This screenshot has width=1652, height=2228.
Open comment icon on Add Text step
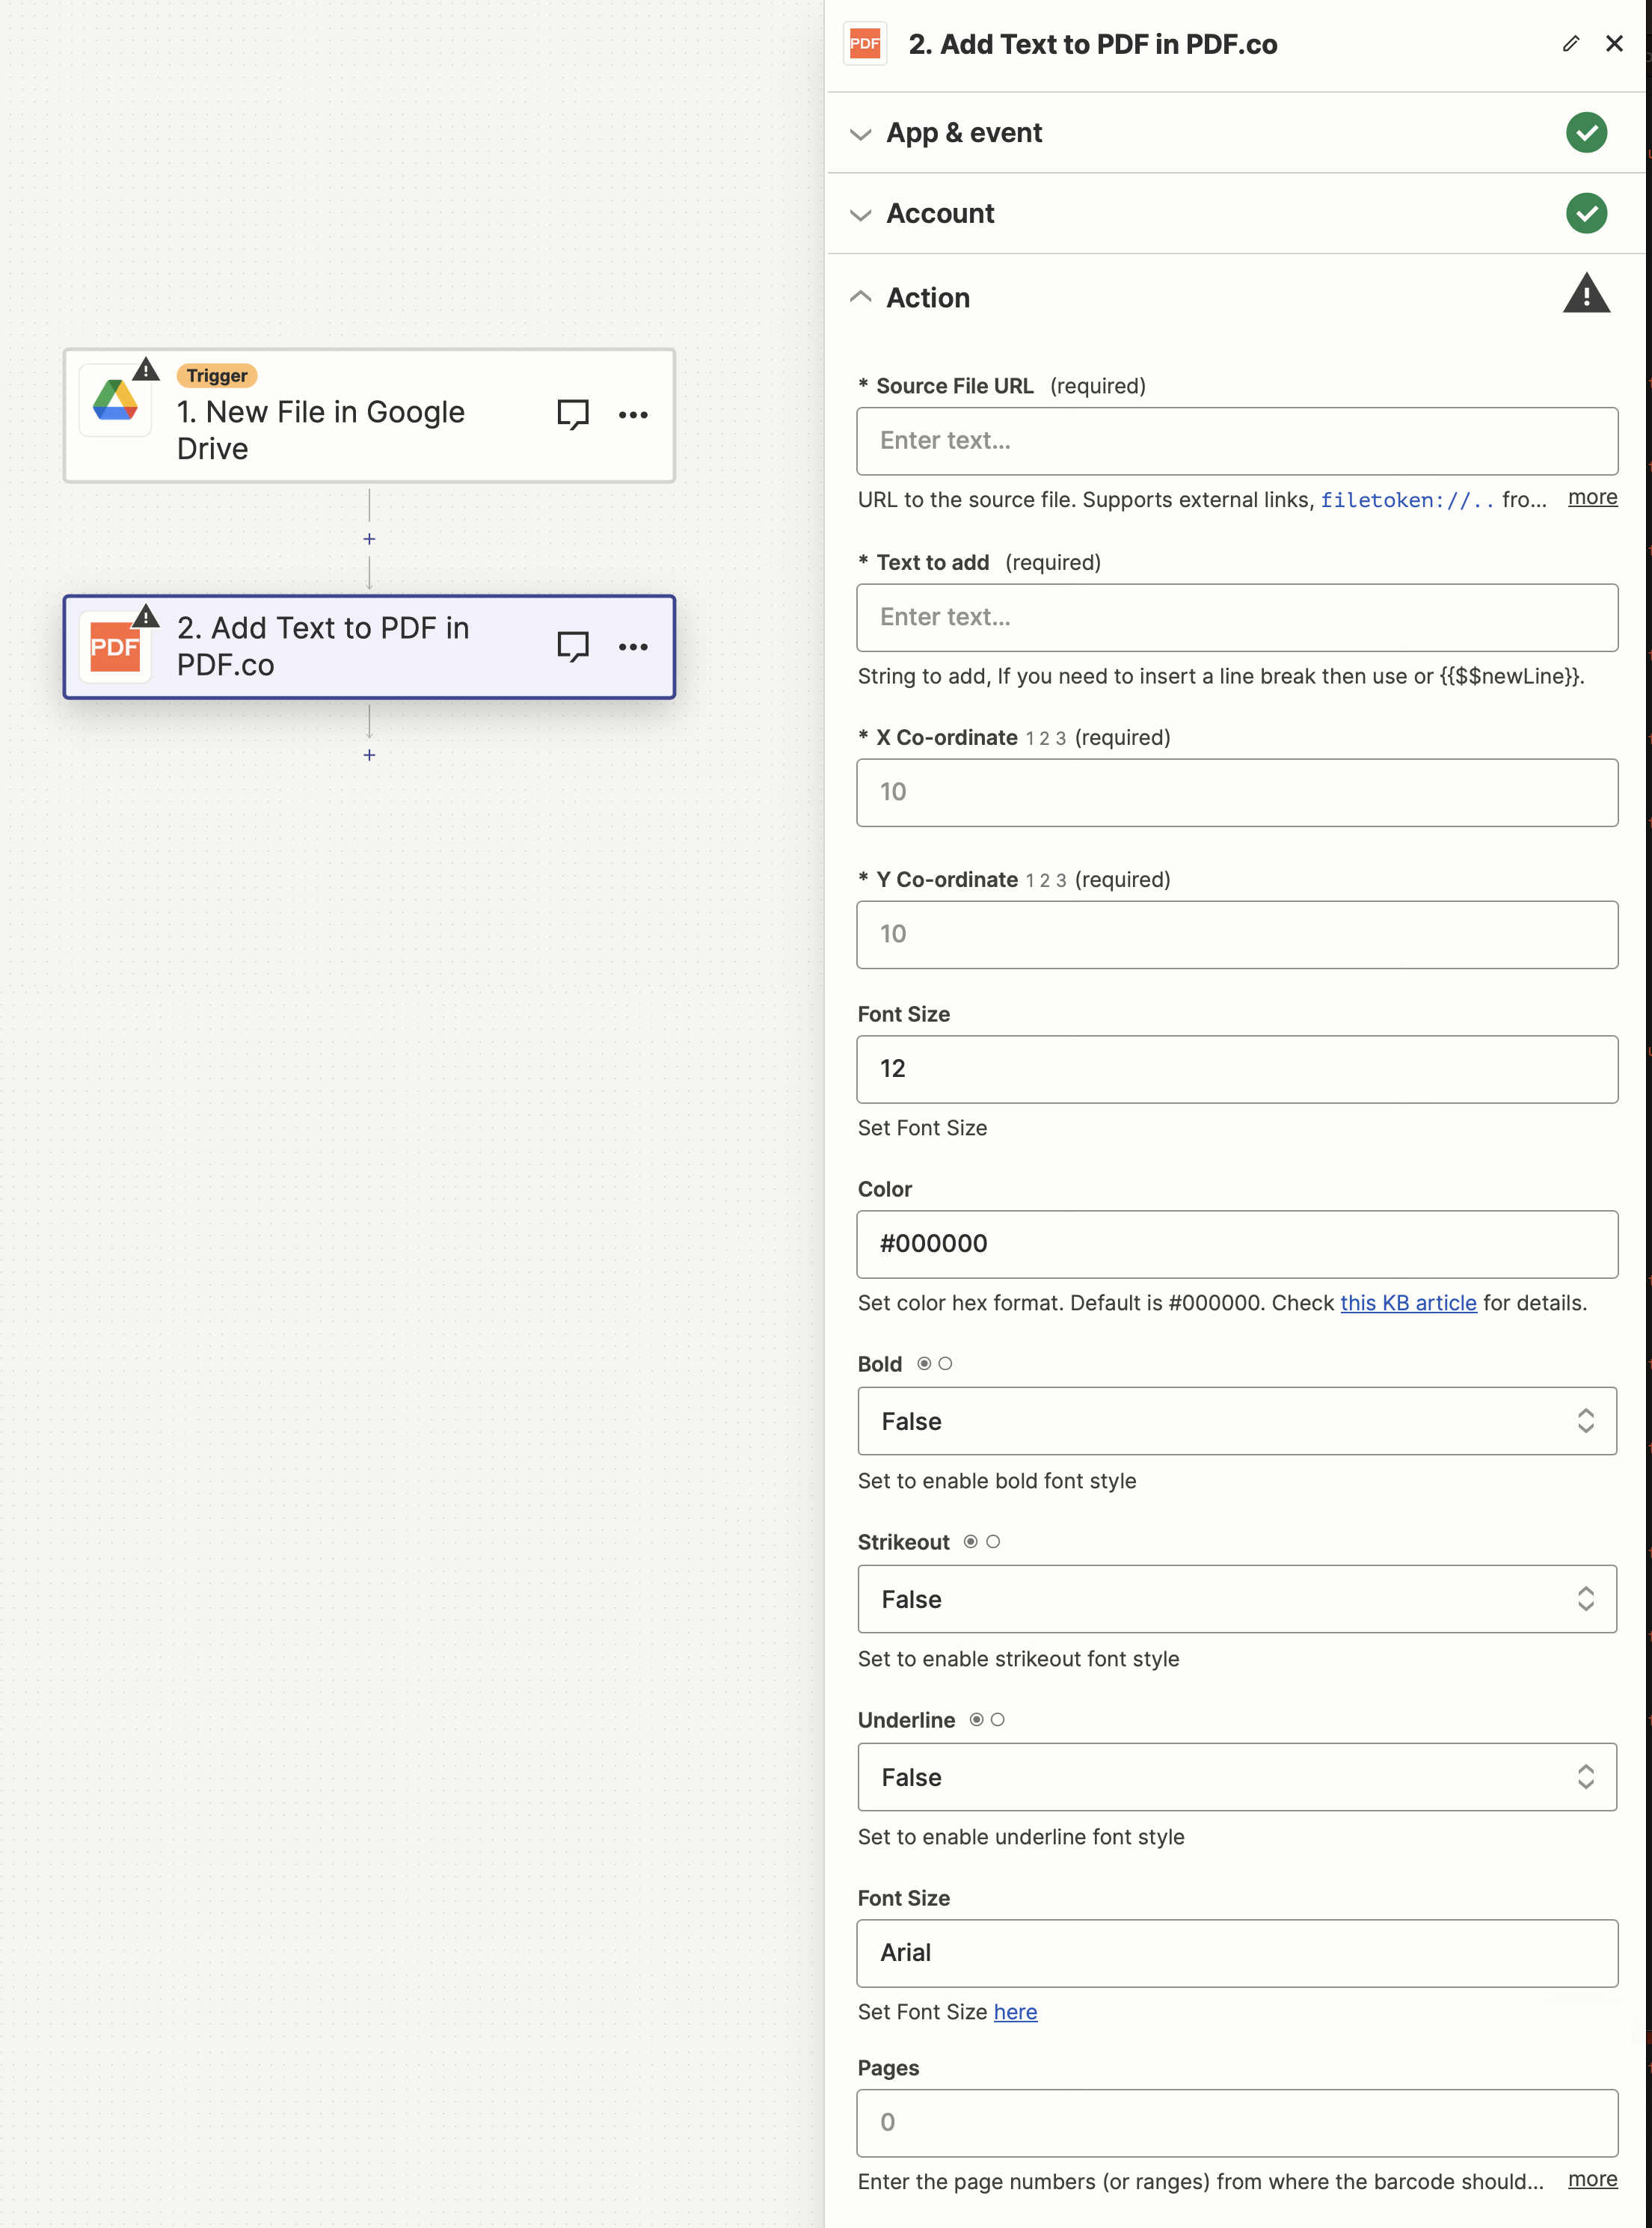click(x=573, y=647)
